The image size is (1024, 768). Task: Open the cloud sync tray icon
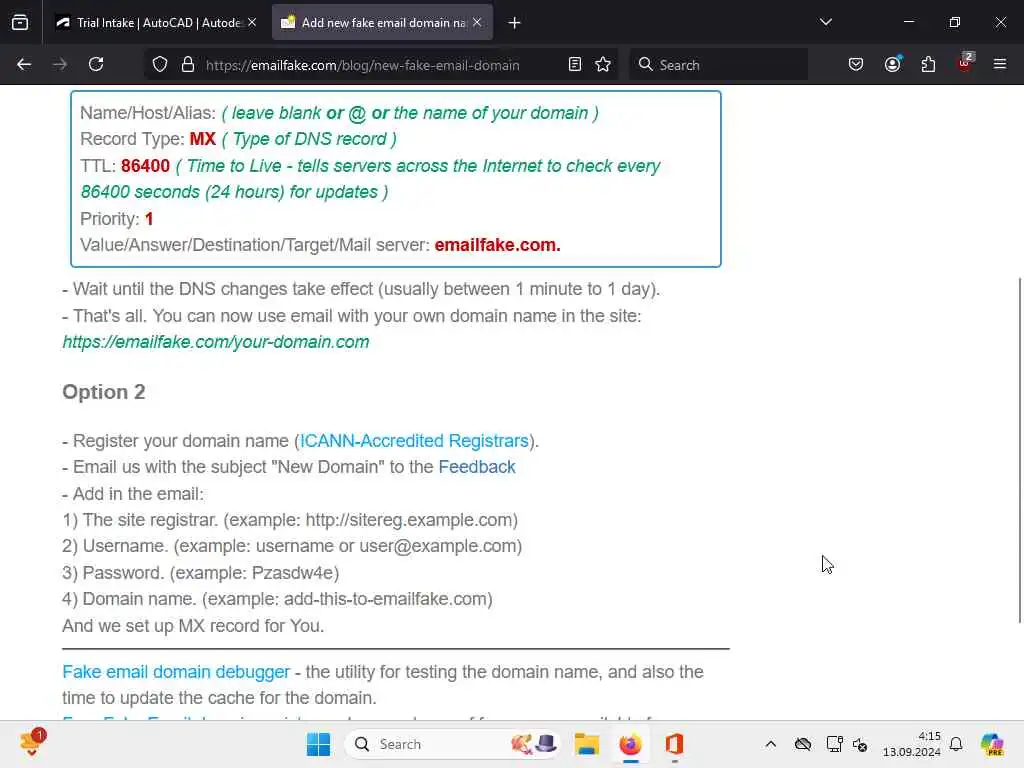(803, 744)
